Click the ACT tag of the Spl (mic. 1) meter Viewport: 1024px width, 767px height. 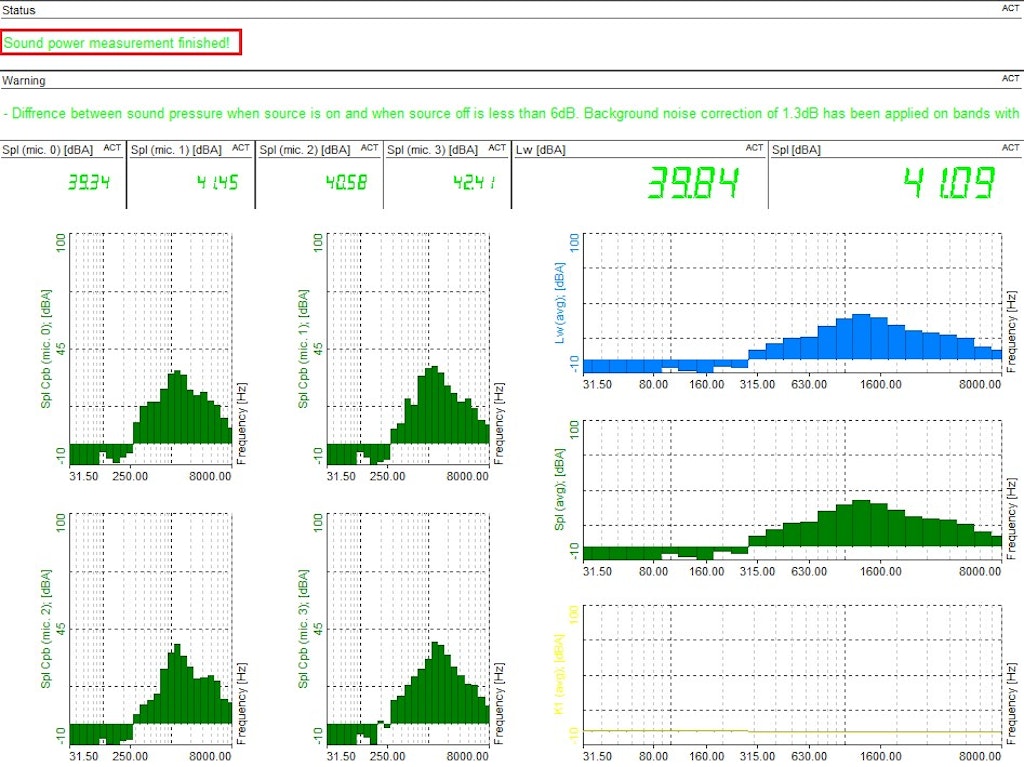pos(241,148)
